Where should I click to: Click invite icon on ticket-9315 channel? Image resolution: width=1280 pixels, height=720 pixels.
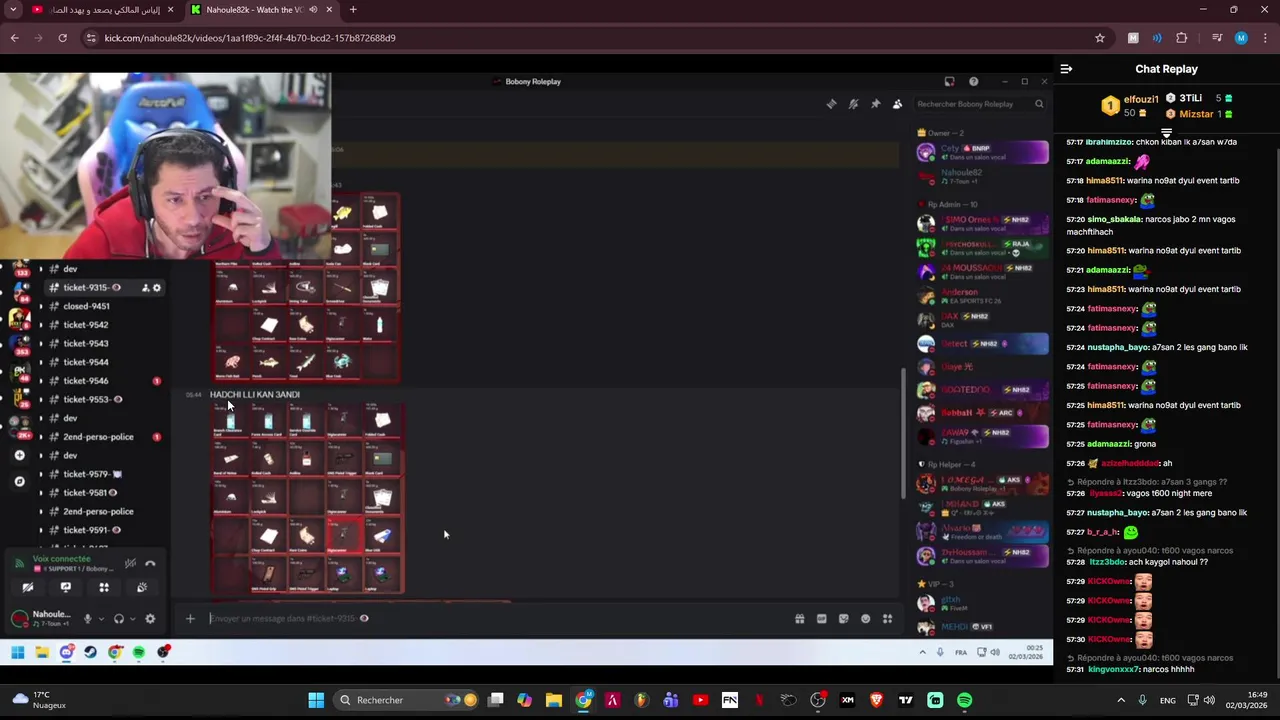click(x=145, y=288)
